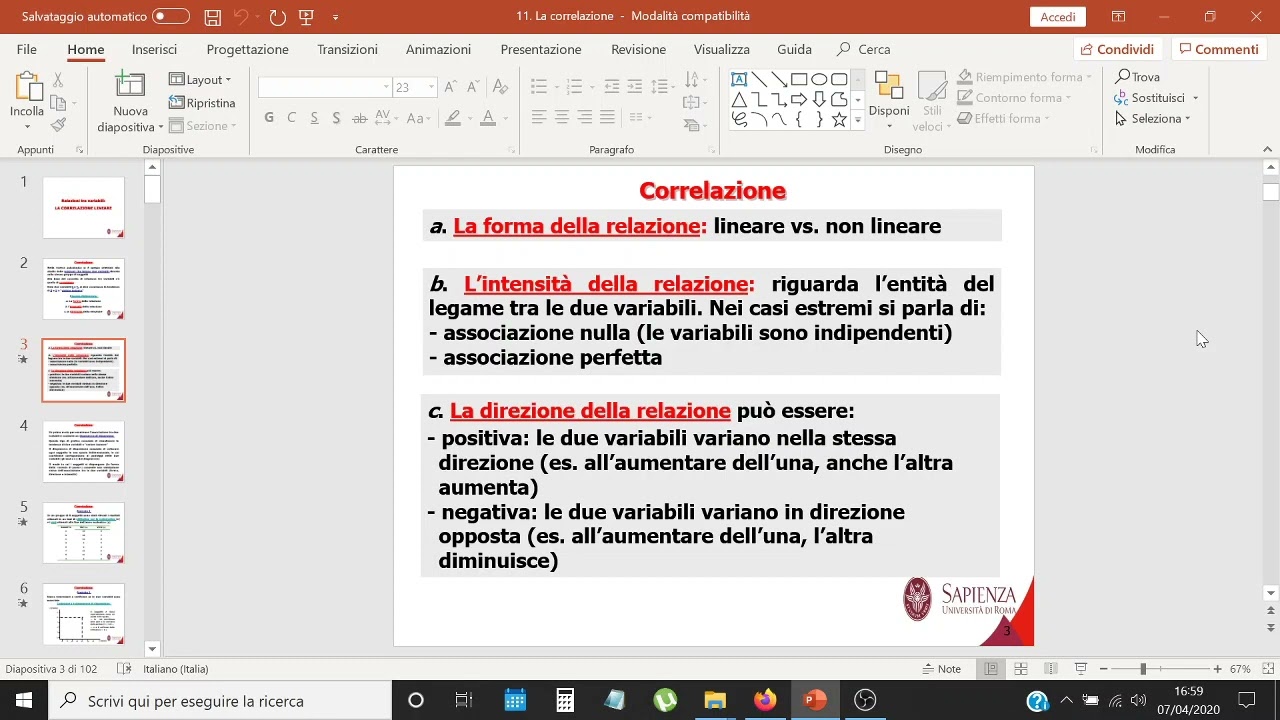
Task: Click the Note button in status bar
Action: 940,669
